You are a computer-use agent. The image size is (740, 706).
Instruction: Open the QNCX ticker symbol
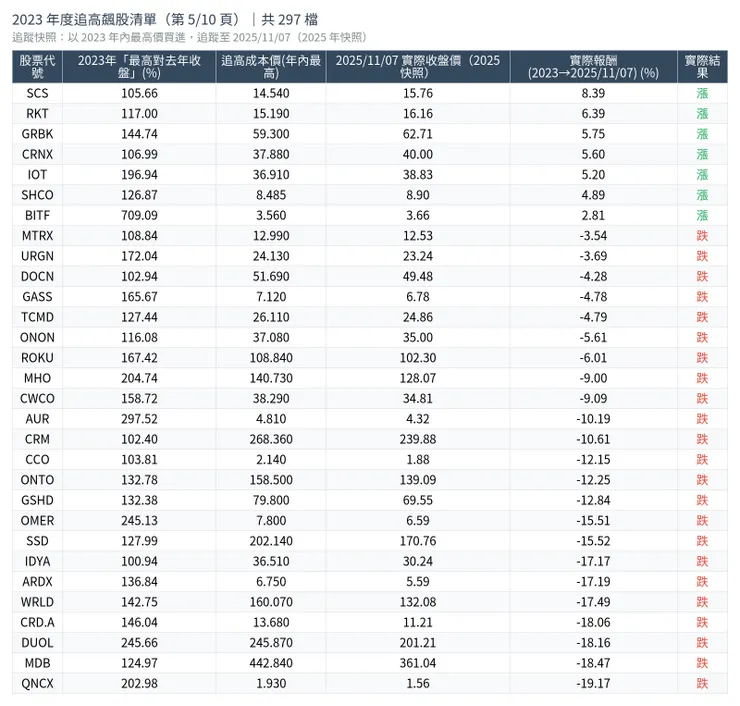point(38,684)
